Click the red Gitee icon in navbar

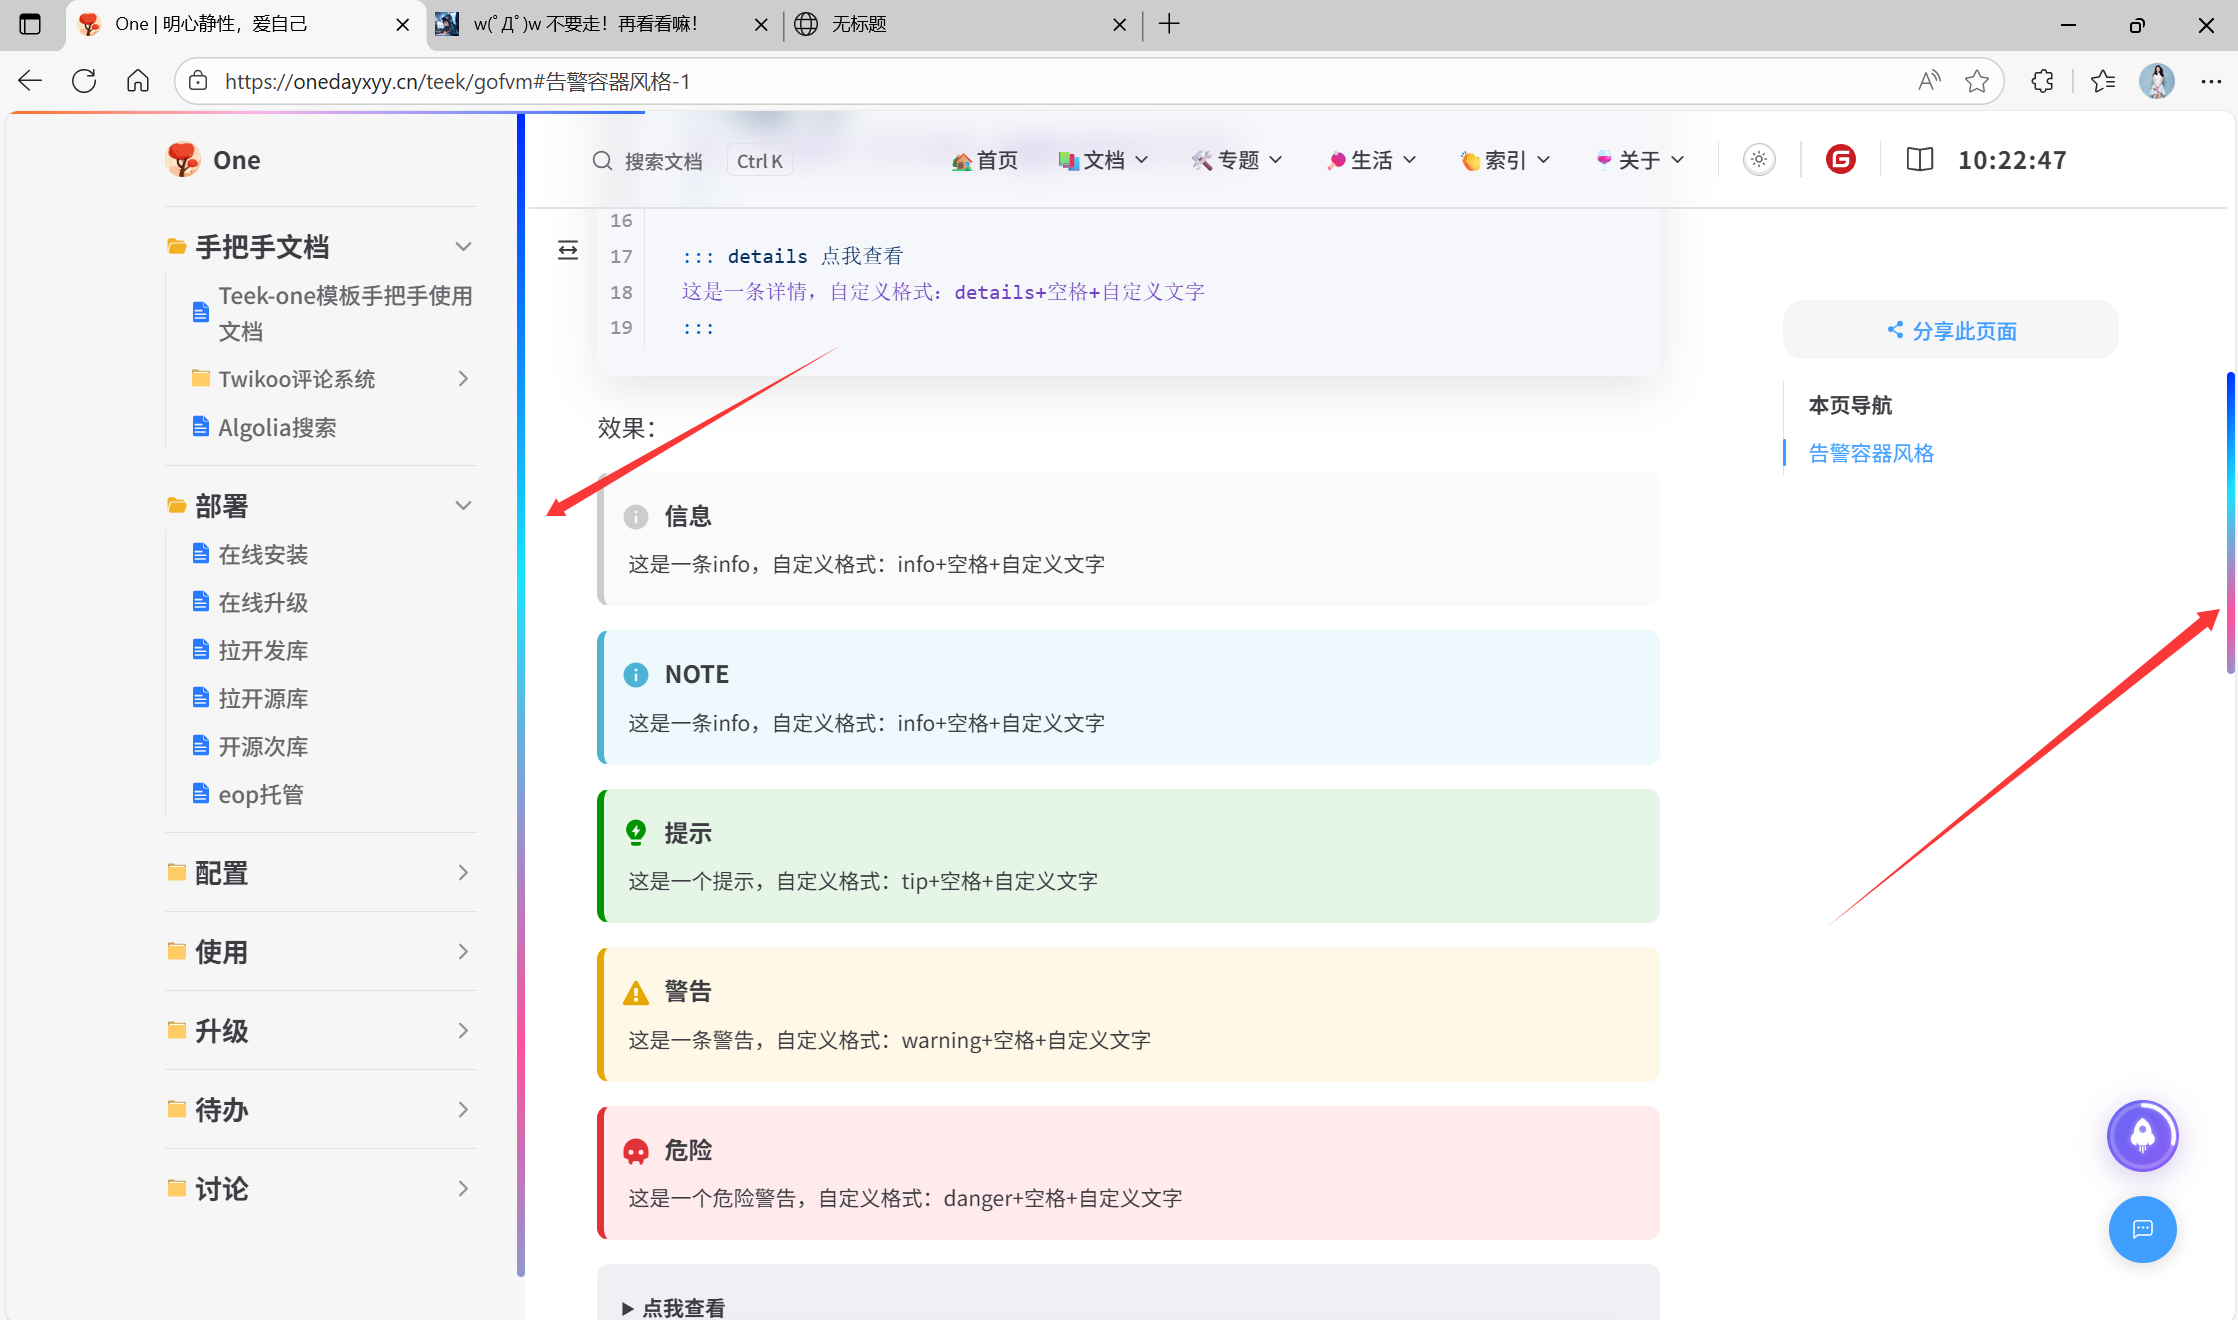1840,160
